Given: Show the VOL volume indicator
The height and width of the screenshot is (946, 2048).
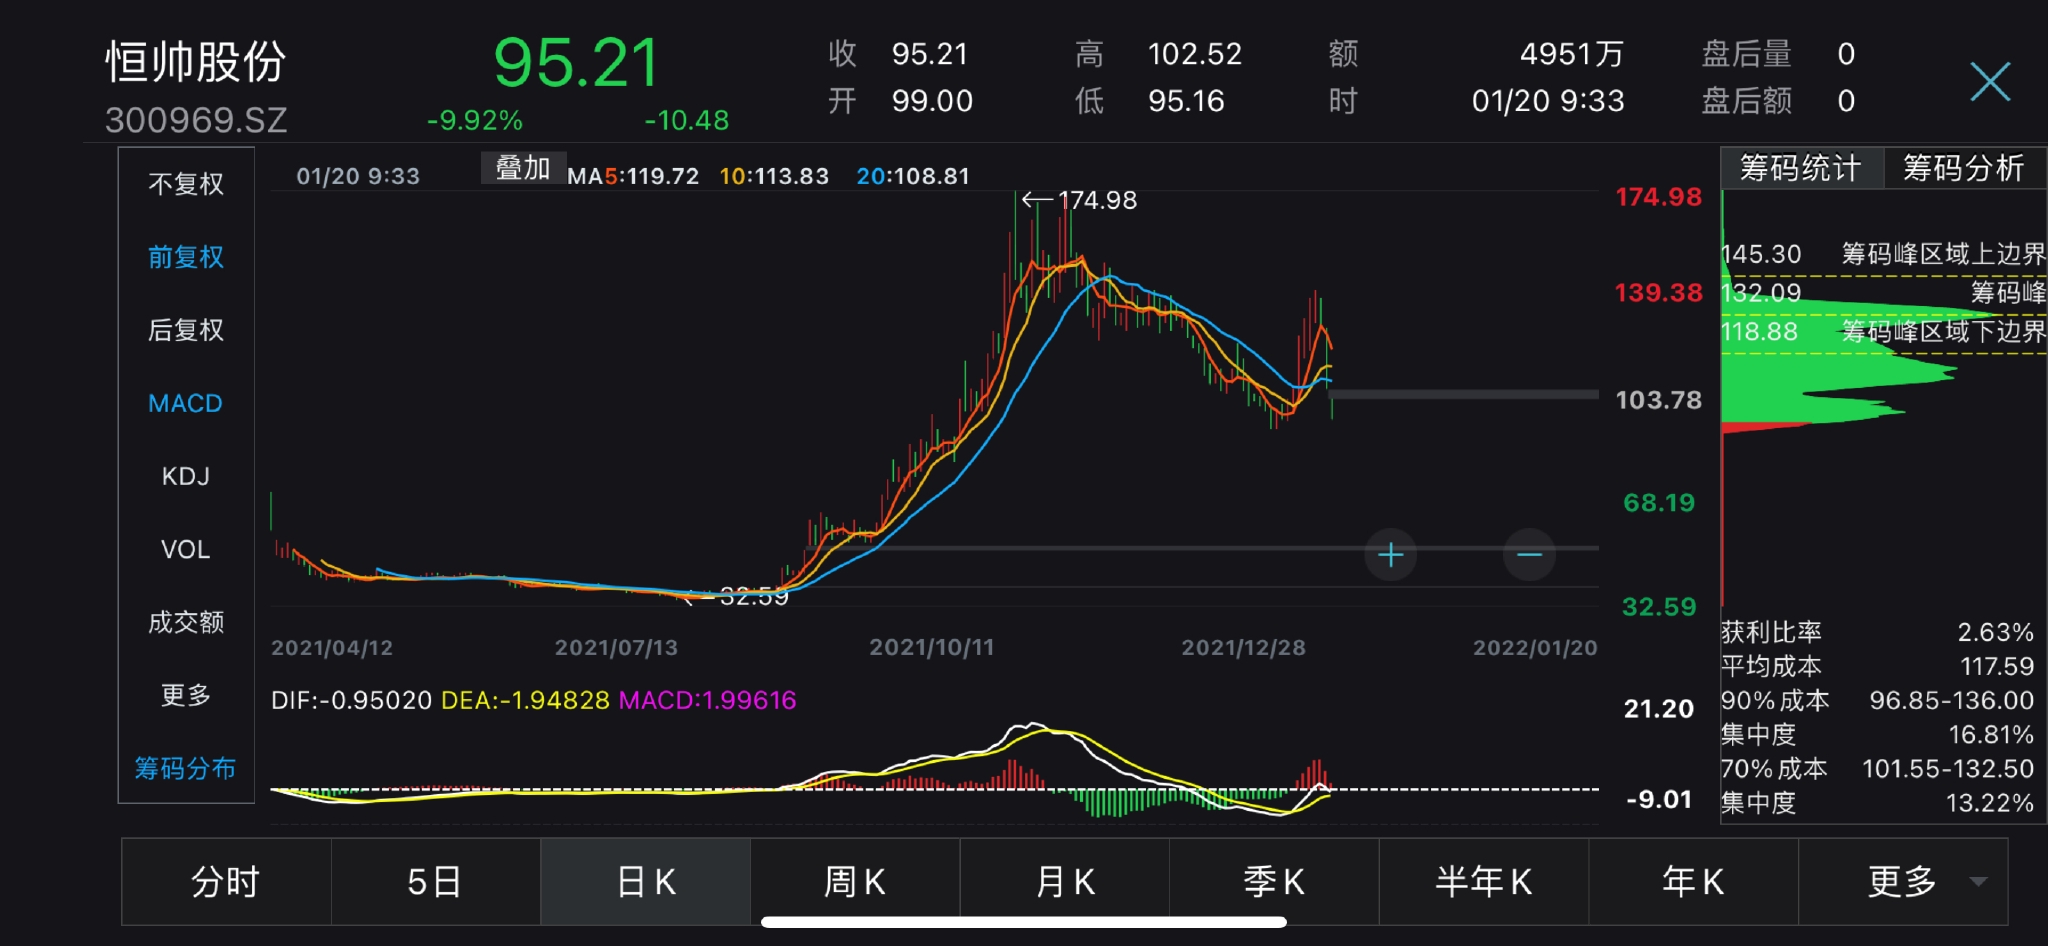Looking at the screenshot, I should pyautogui.click(x=185, y=549).
